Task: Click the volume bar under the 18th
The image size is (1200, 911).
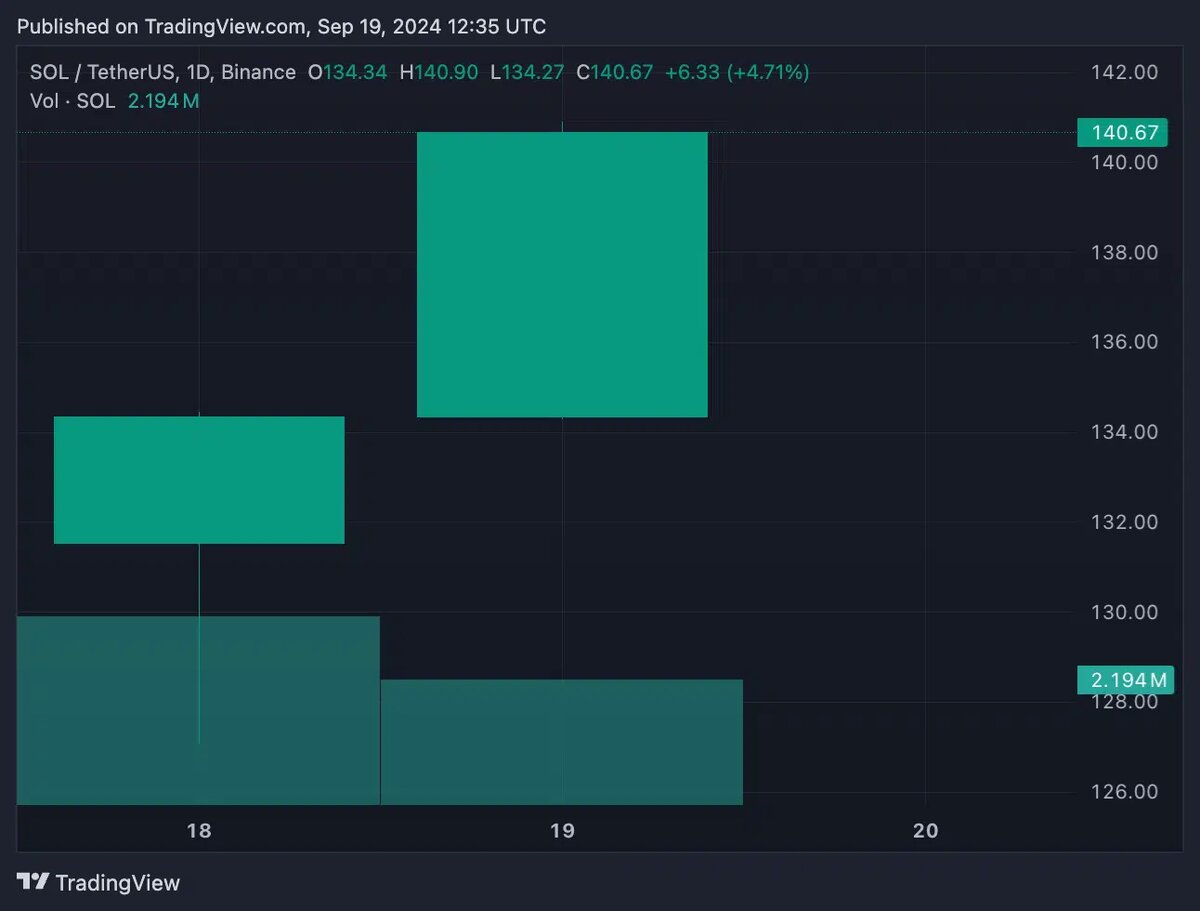Action: pyautogui.click(x=198, y=710)
